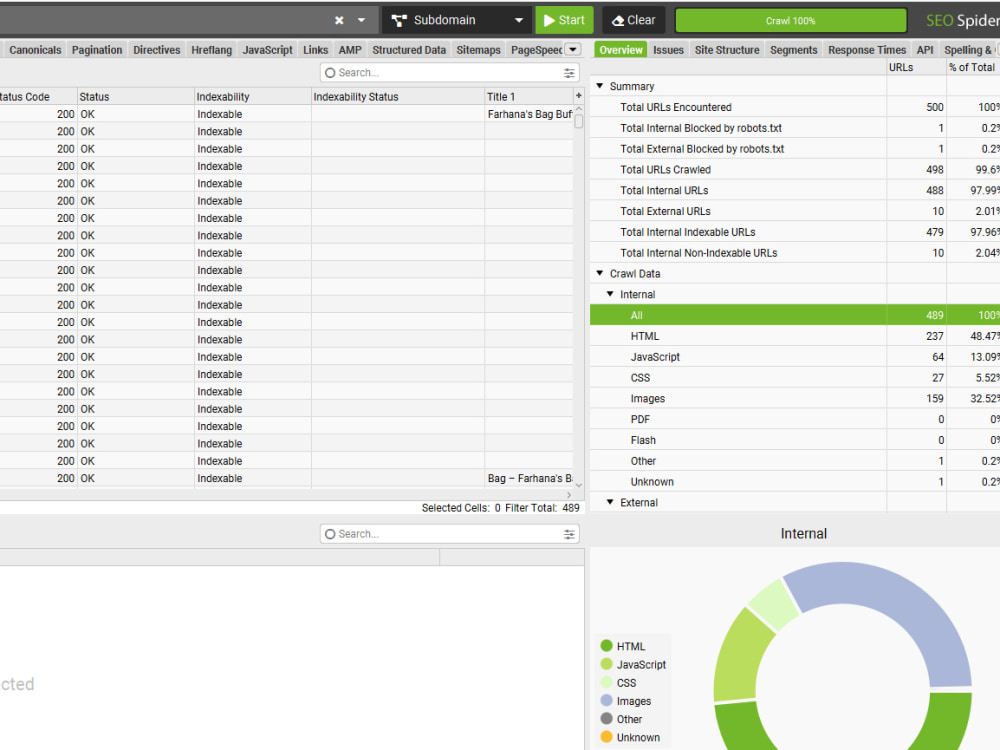This screenshot has height=750, width=1000.
Task: Click the table vertical scrollbar thumb
Action: (578, 121)
